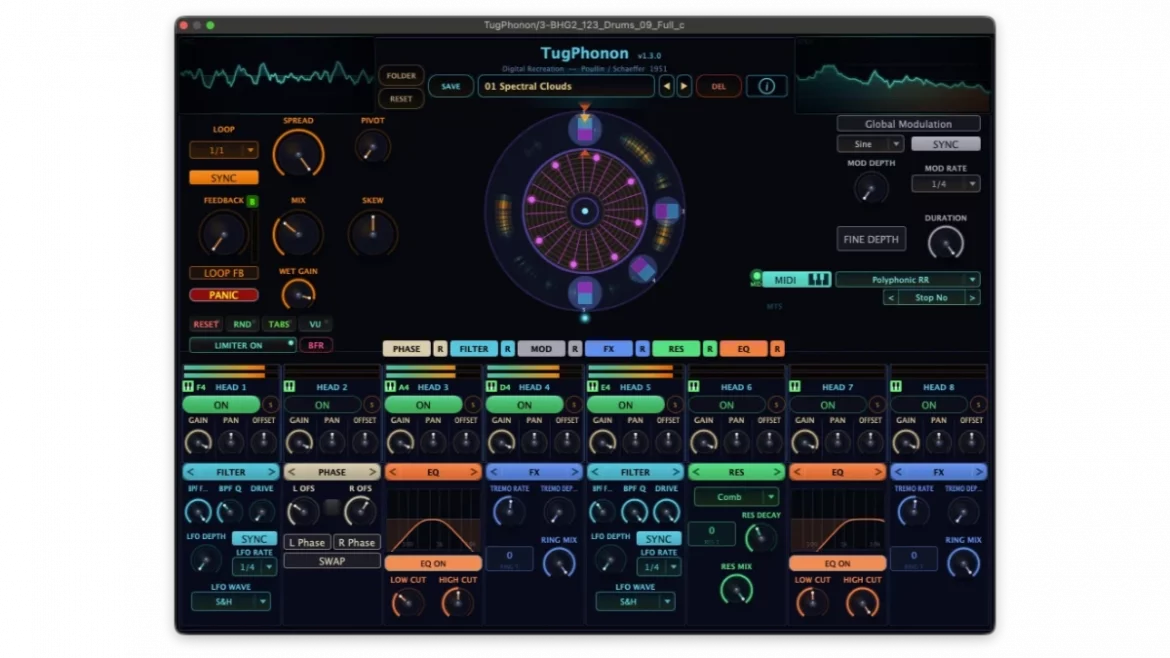Go to the next preset arrow

tap(683, 86)
